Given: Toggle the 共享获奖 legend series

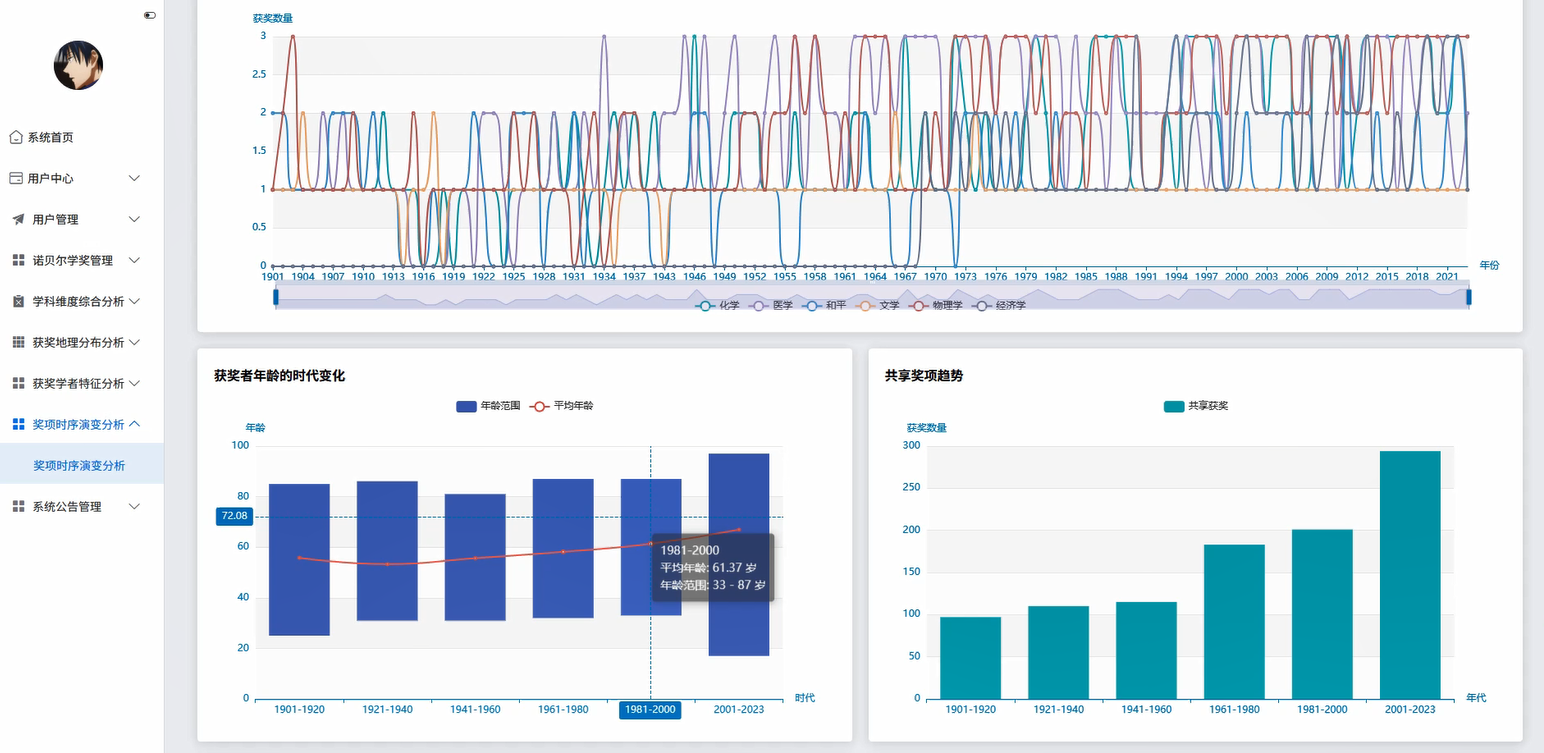Looking at the screenshot, I should point(1196,406).
